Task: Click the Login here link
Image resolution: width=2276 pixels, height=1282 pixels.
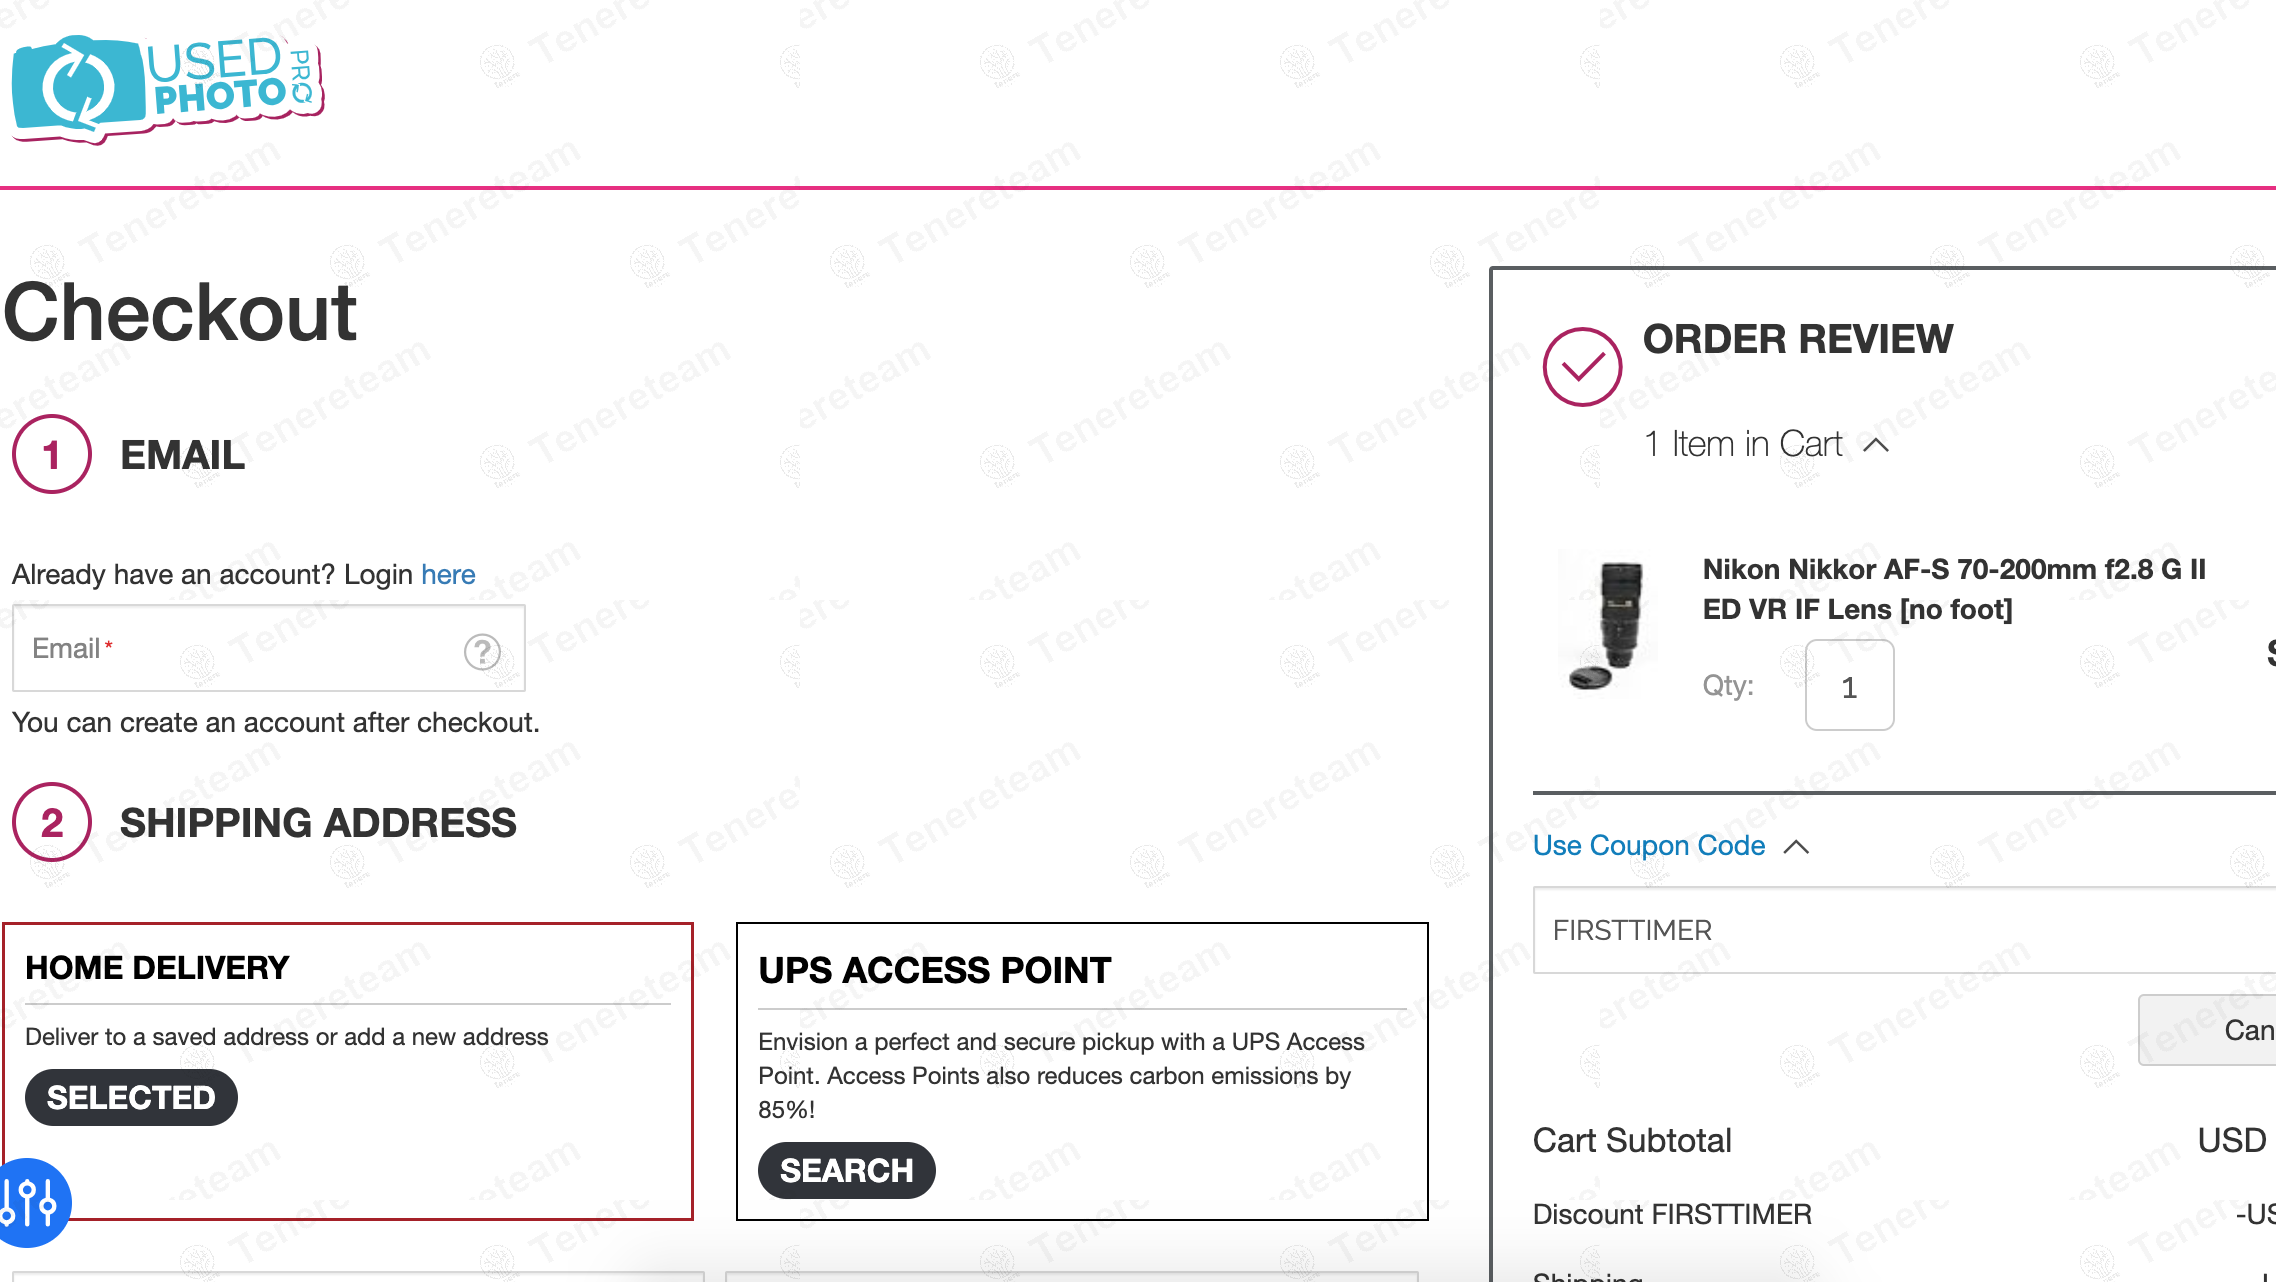Action: coord(448,575)
